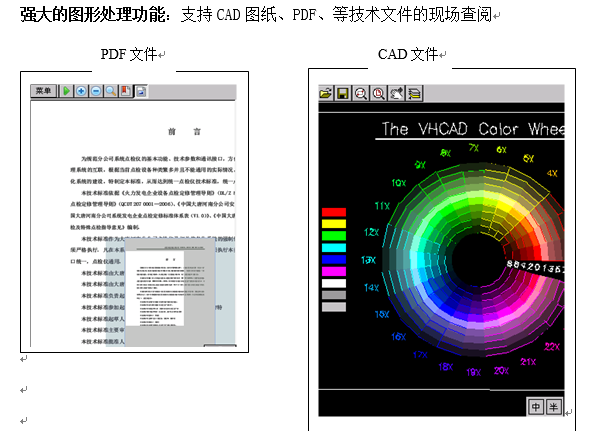Click the 中 input mode button
This screenshot has height=431, width=601.
[536, 407]
